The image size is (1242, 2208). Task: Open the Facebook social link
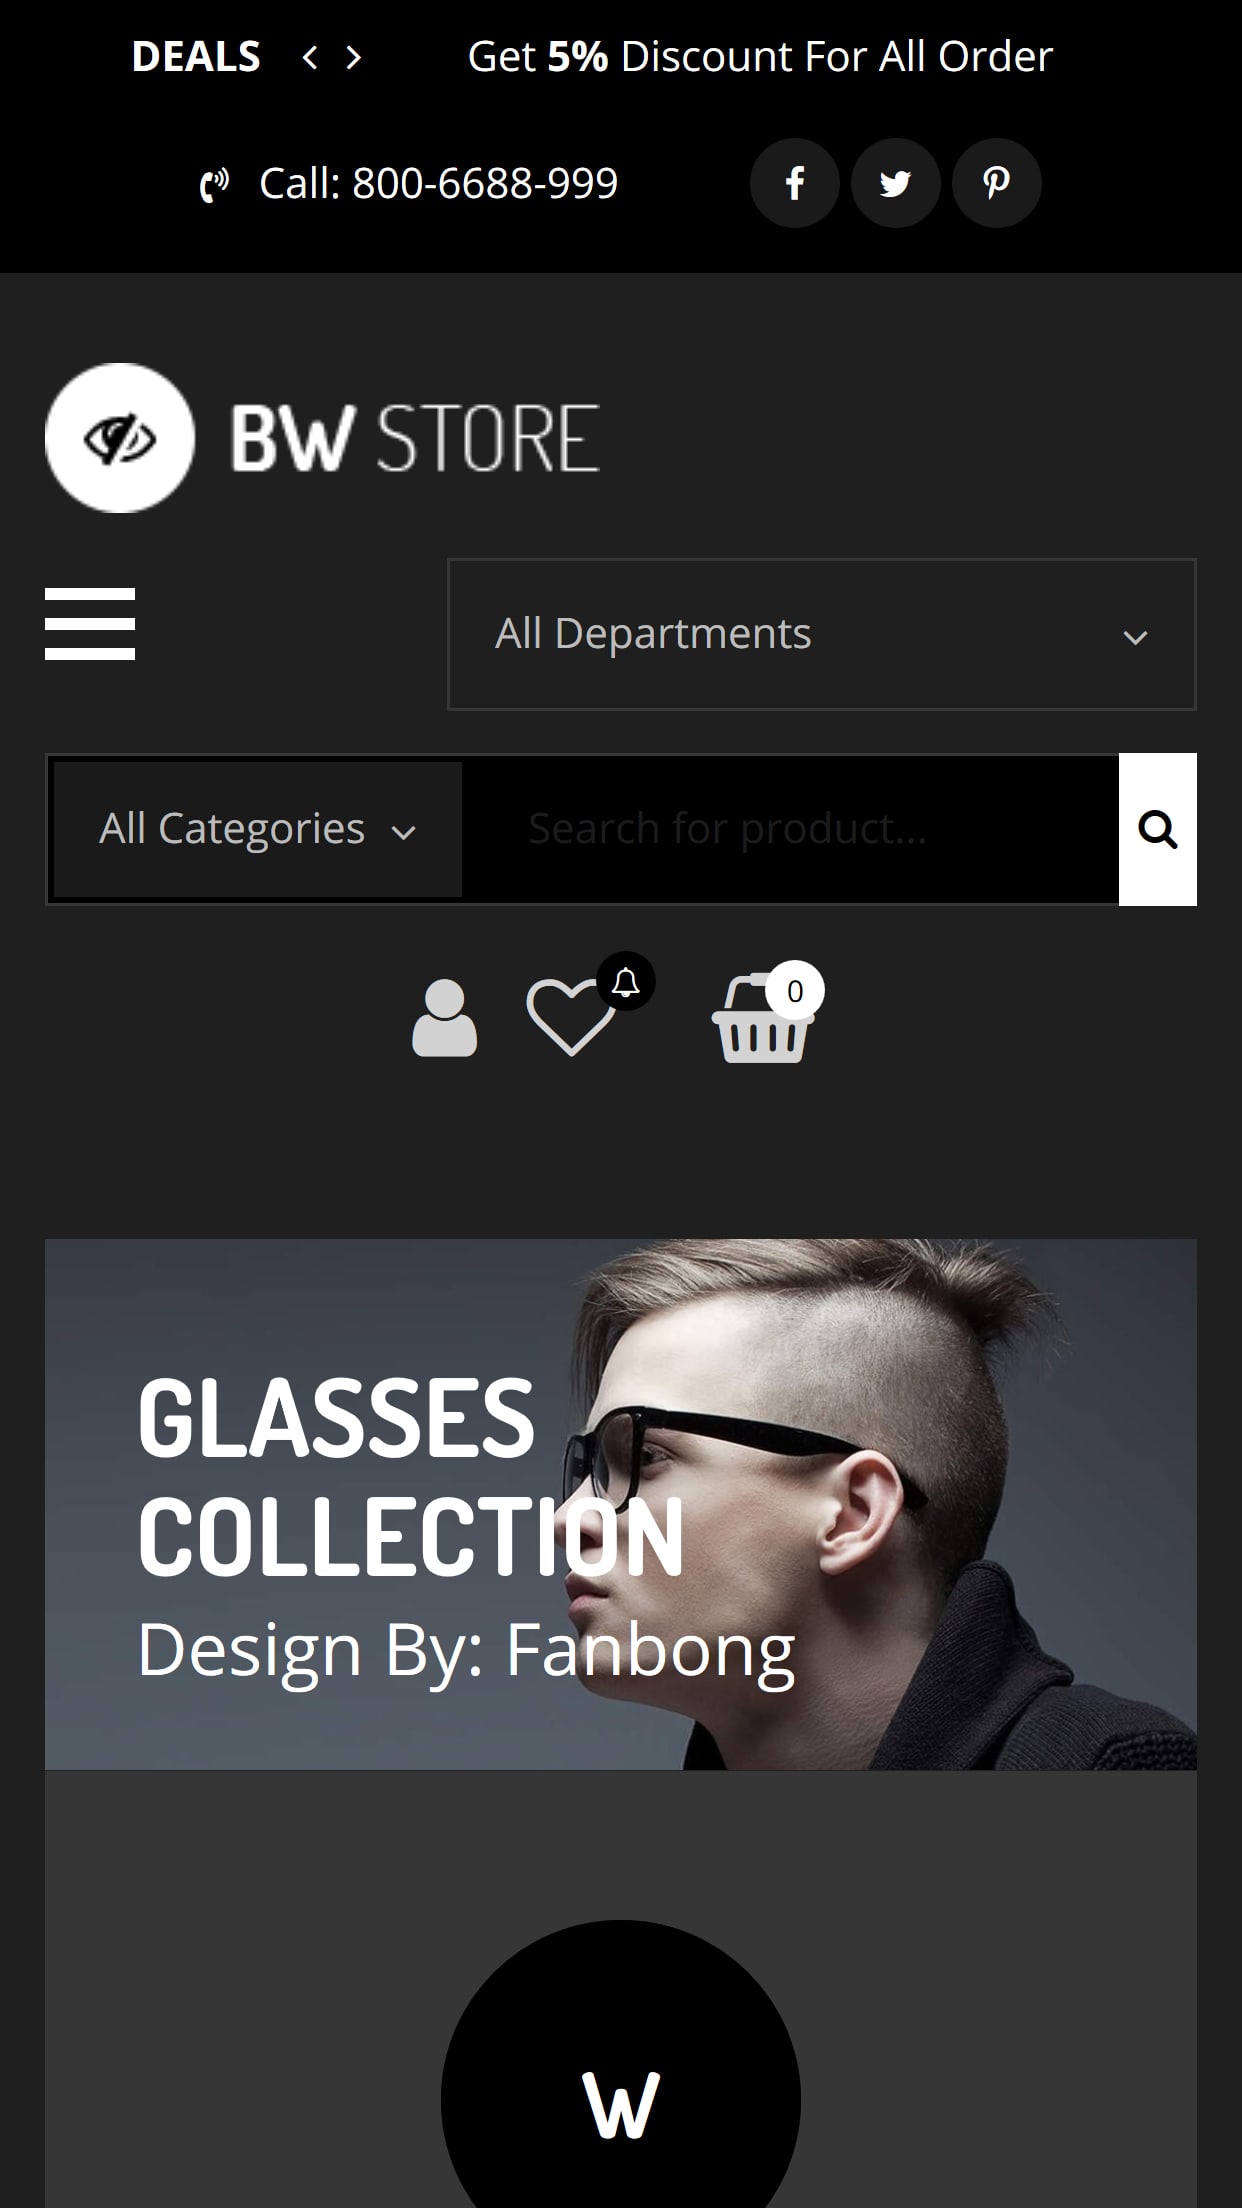(x=795, y=183)
